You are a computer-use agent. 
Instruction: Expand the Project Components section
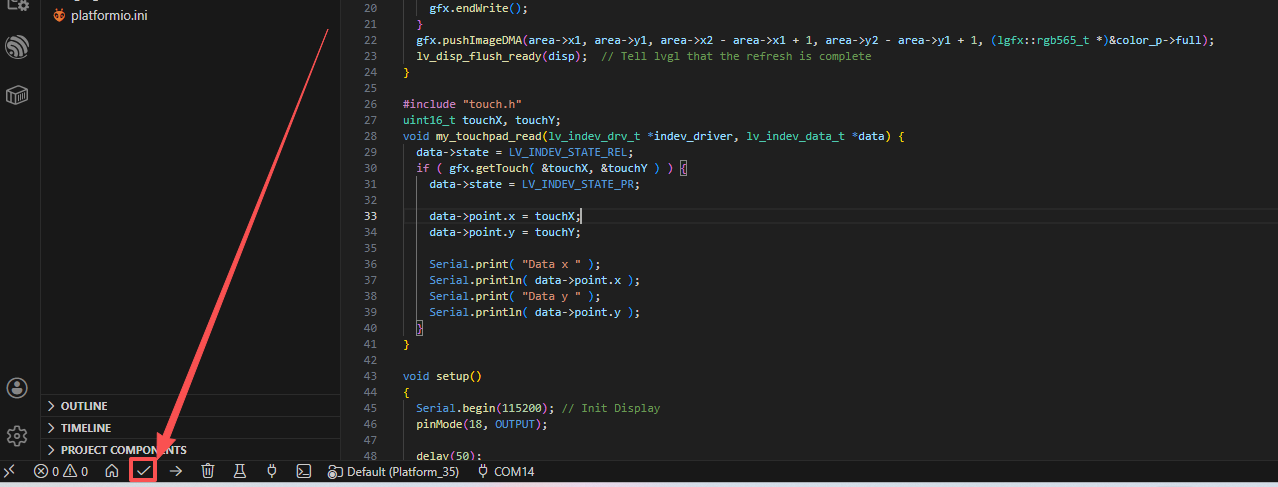pyautogui.click(x=123, y=450)
